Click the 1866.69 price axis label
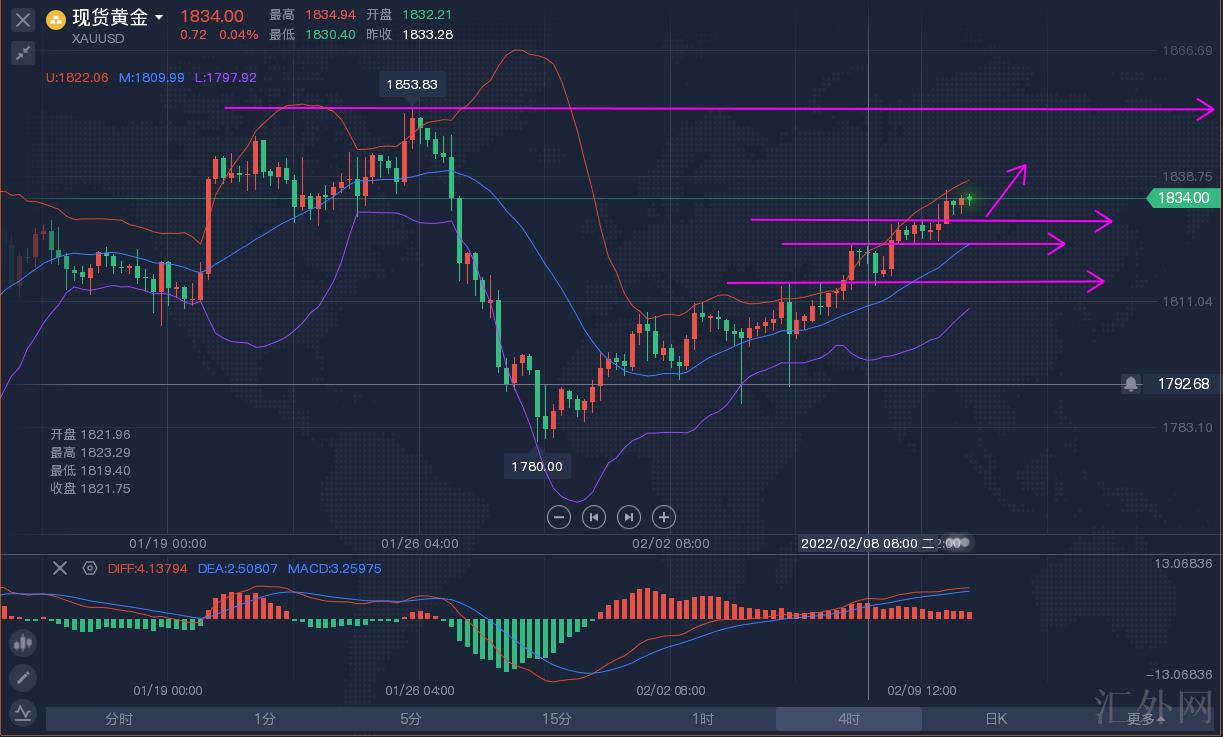Viewport: 1223px width, 737px height. (1185, 50)
